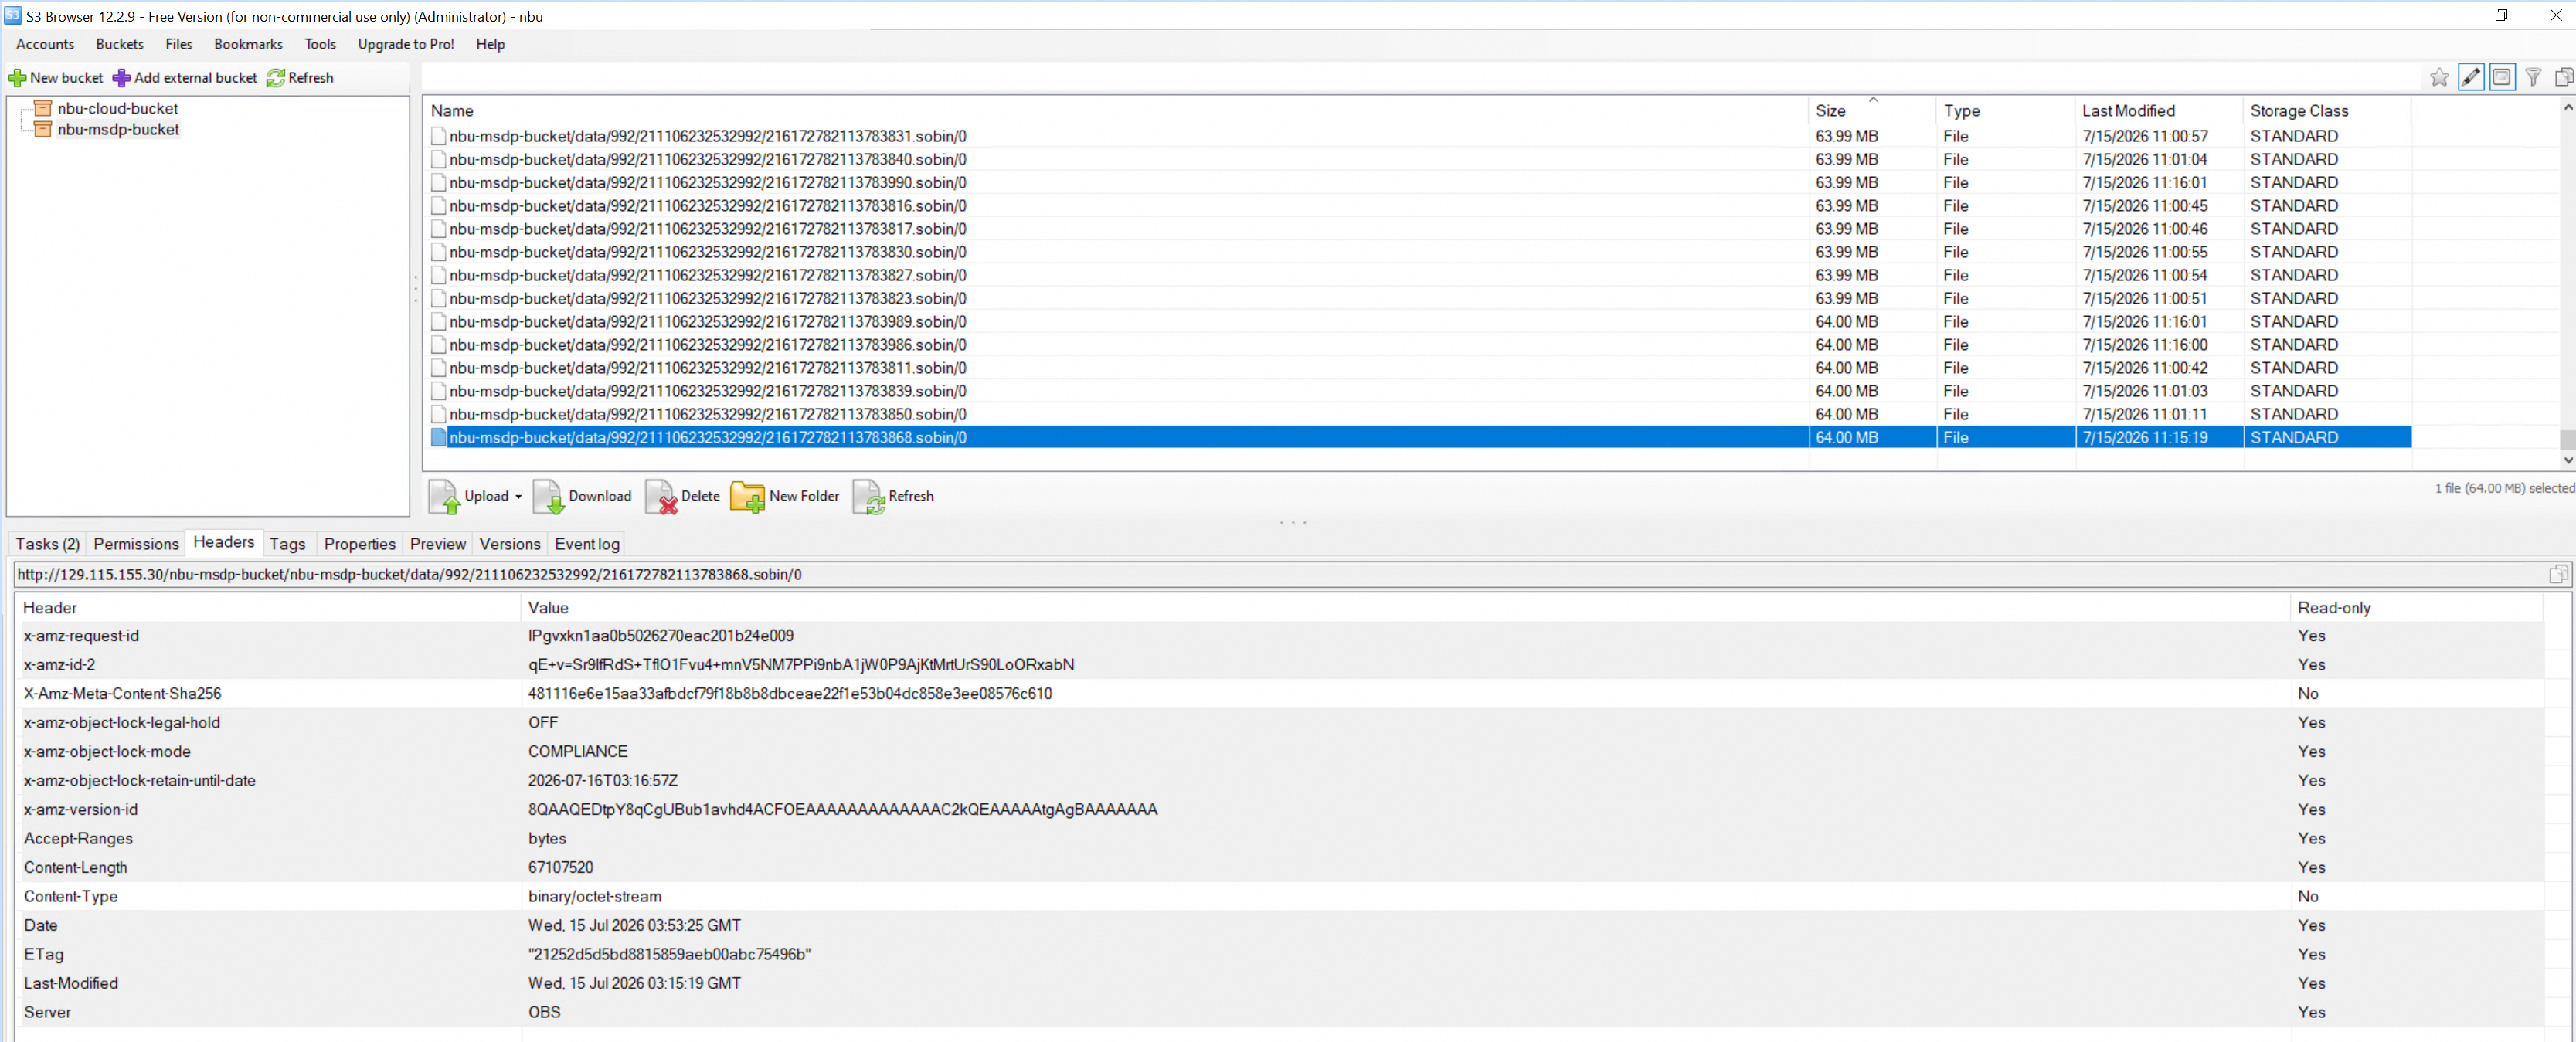The height and width of the screenshot is (1042, 2576).
Task: Click the file icon of row ending 783827.sobin/0
Action: point(438,275)
